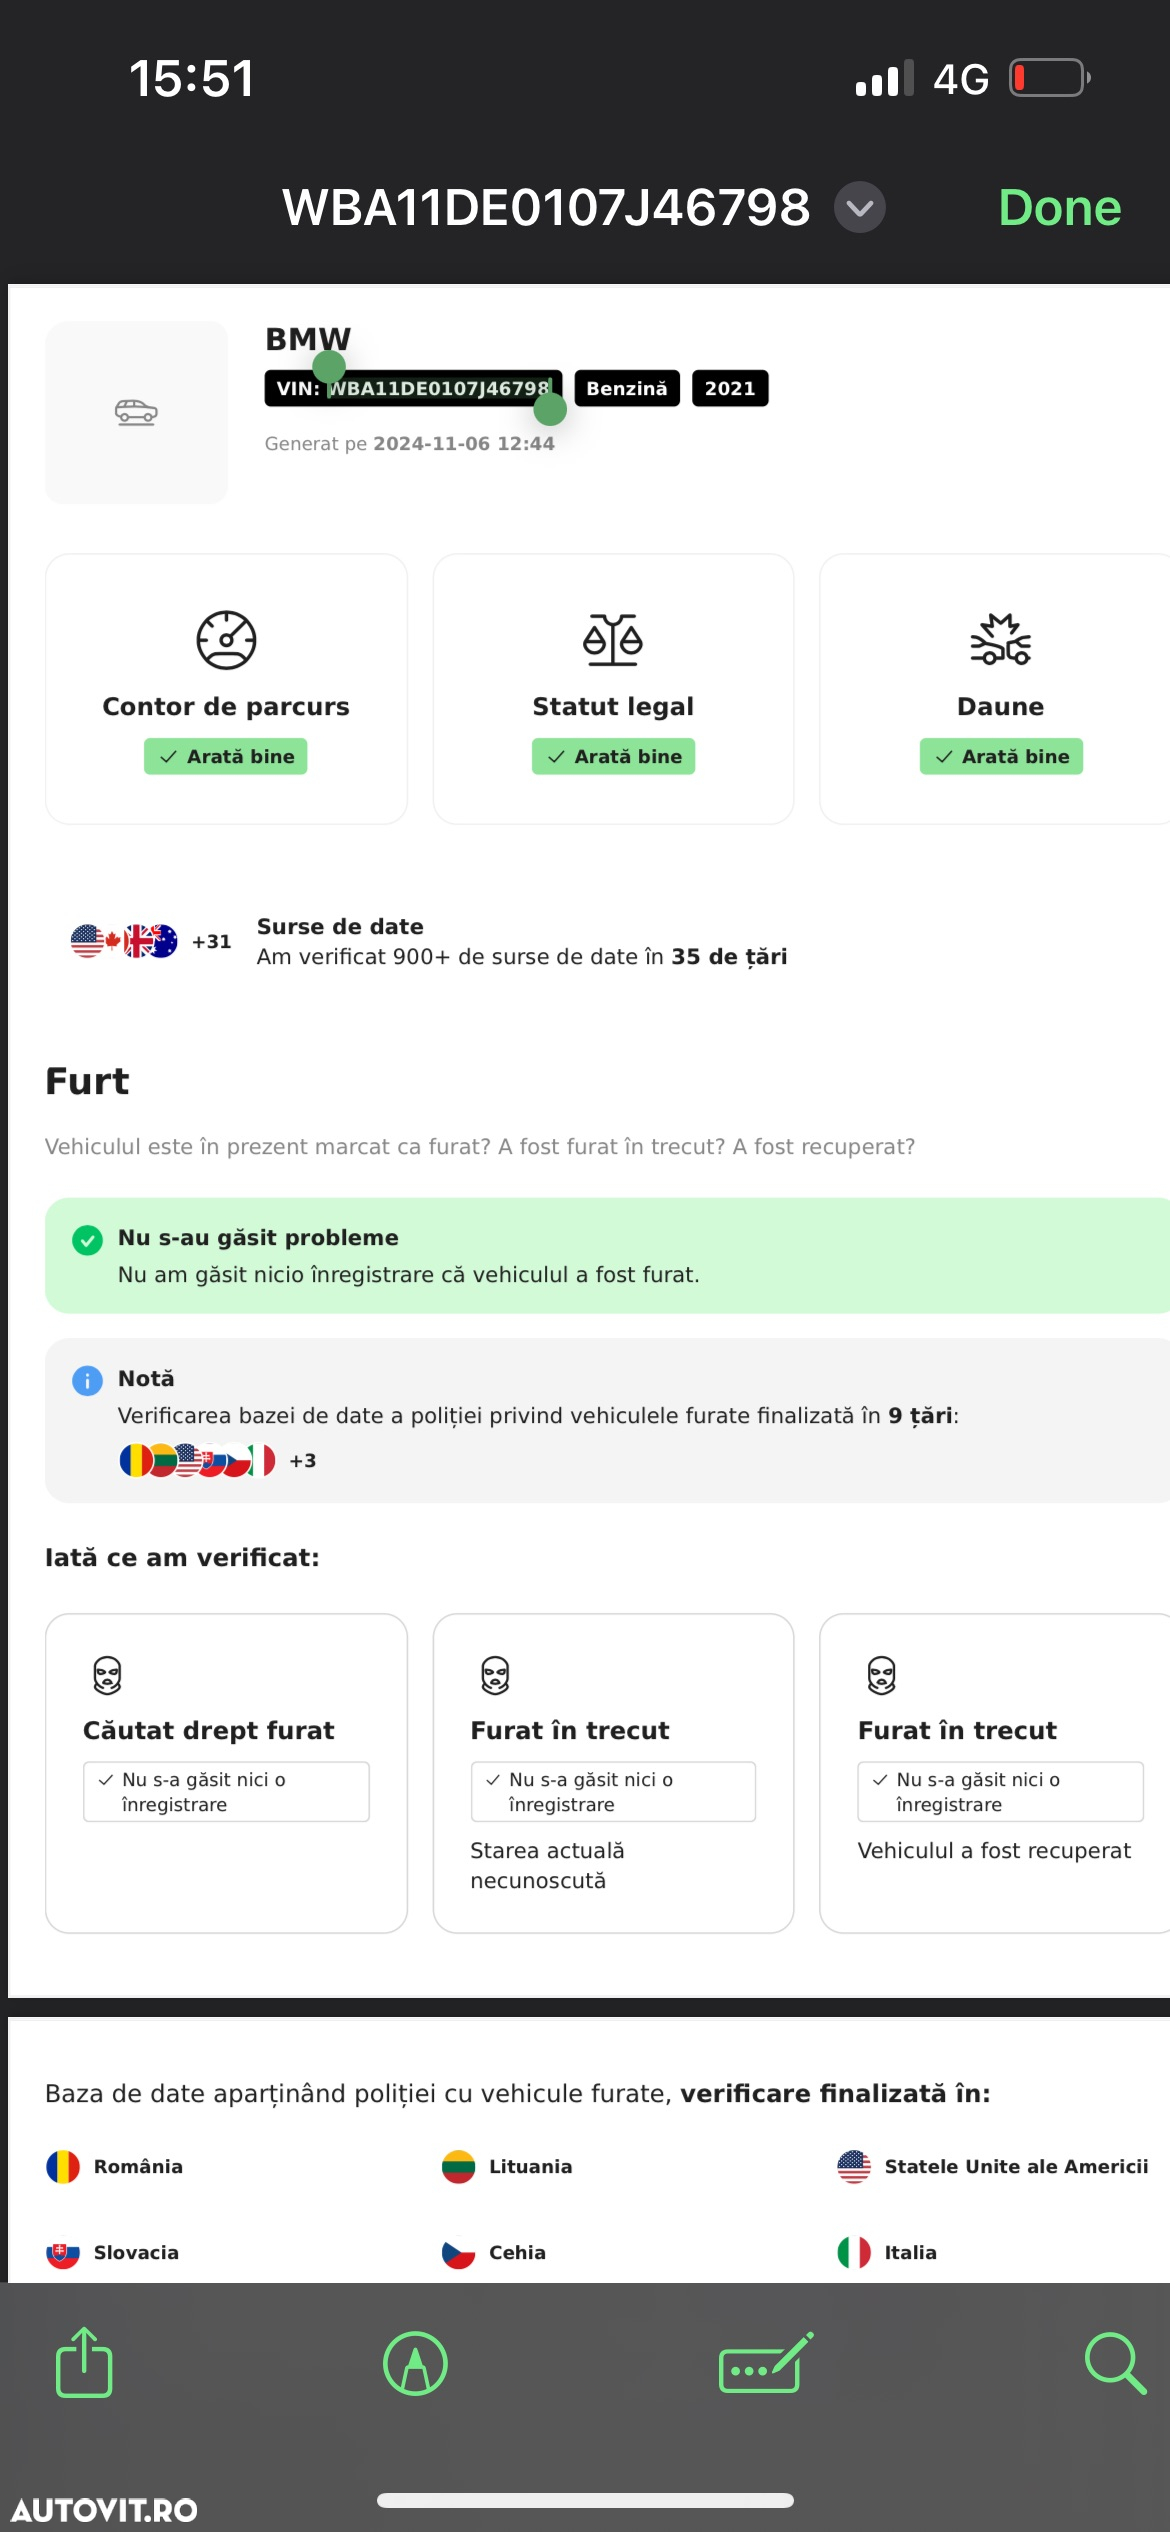Tap the 2021 year tag
This screenshot has height=2532, width=1170.
tap(730, 388)
